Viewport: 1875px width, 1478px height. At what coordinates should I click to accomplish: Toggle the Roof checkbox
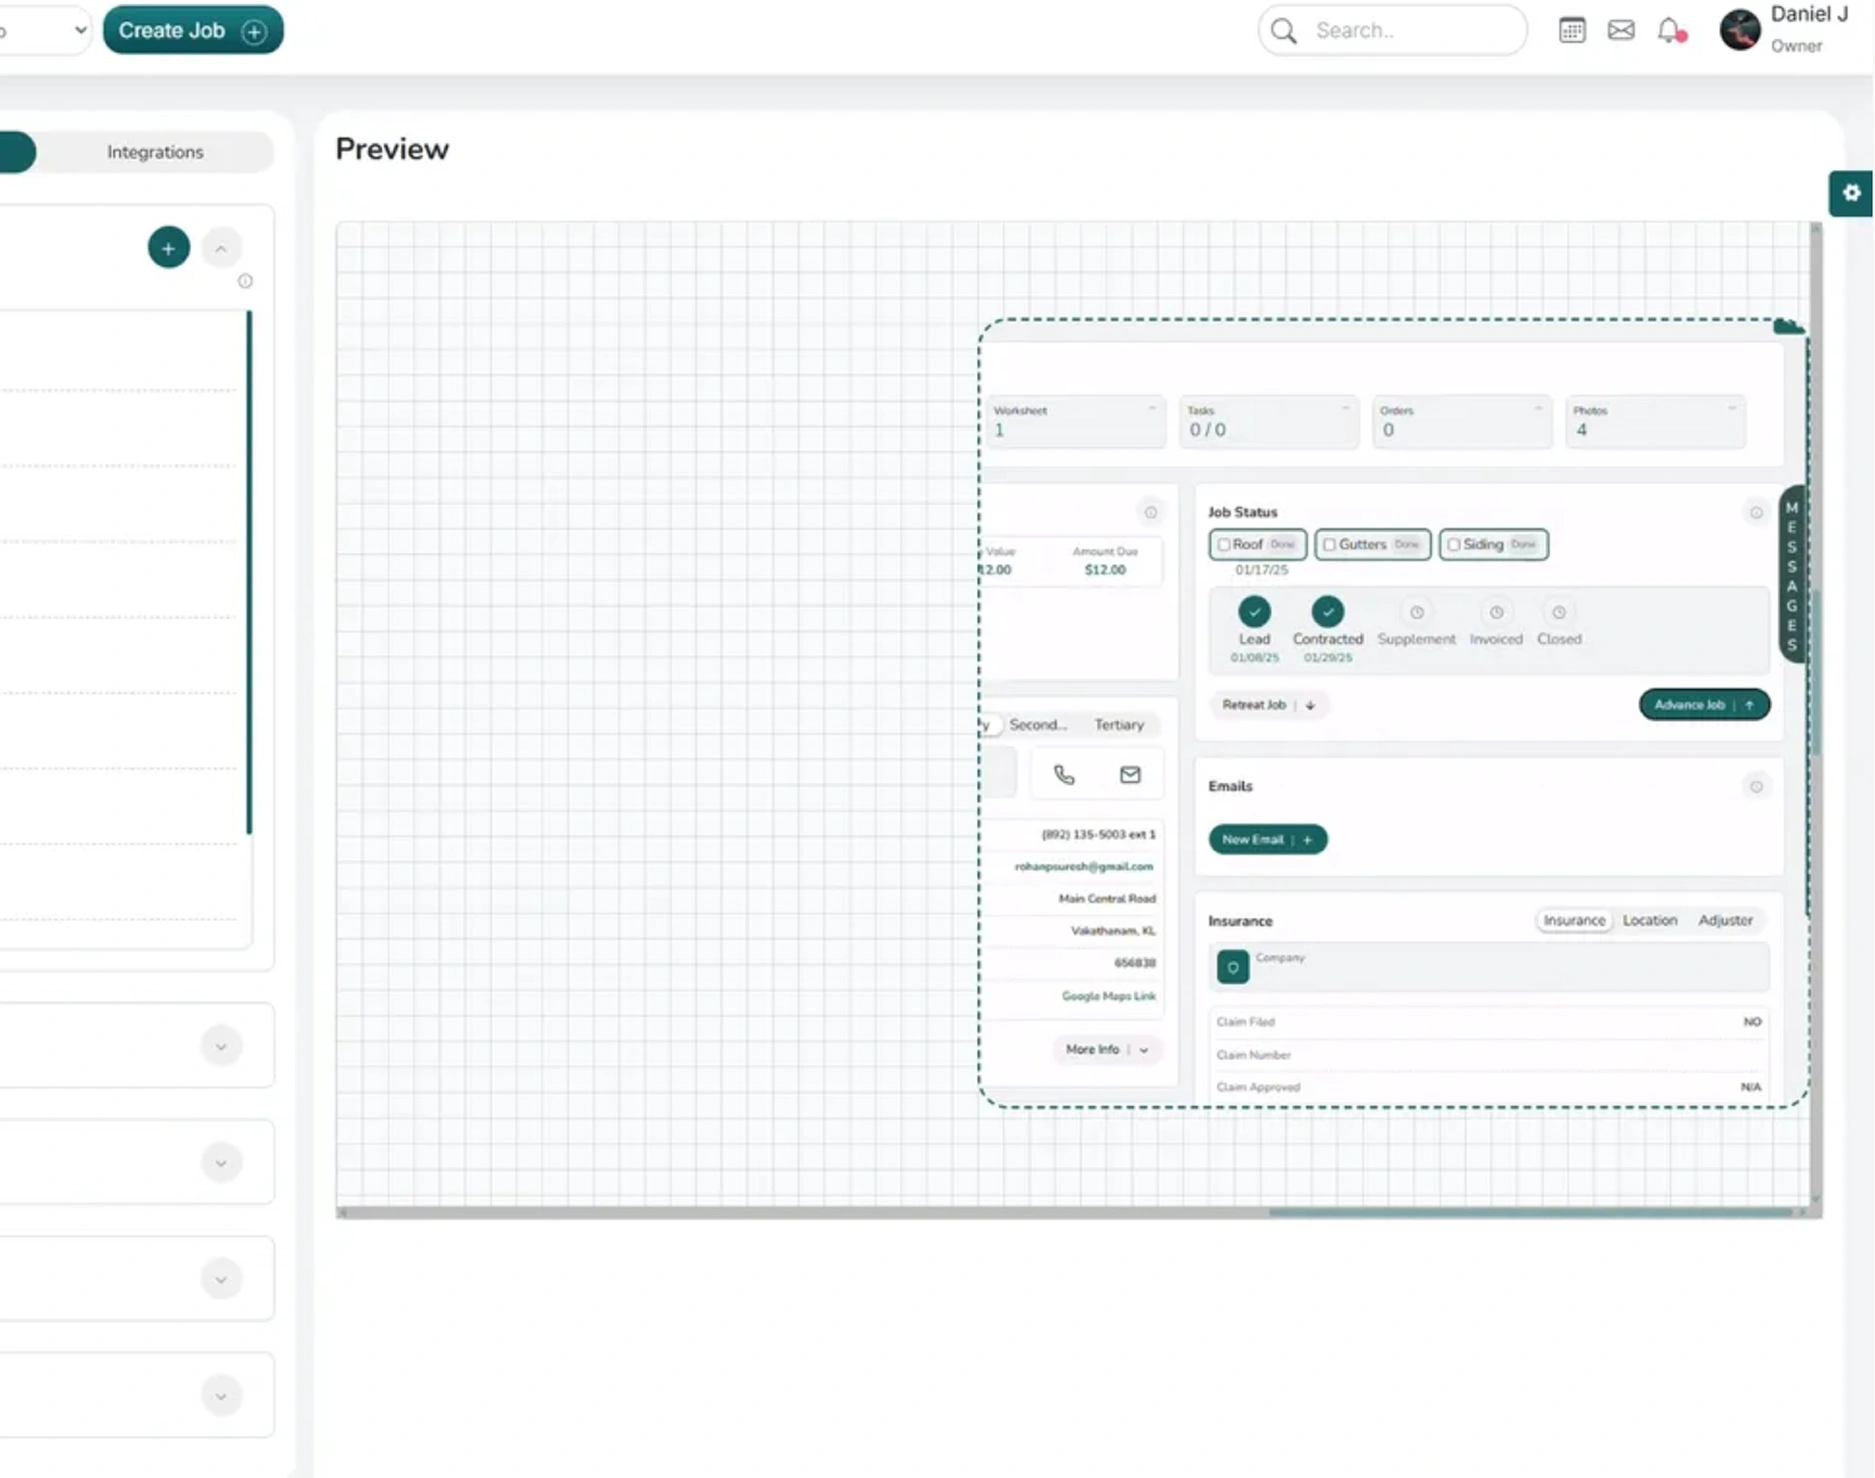[x=1224, y=545]
